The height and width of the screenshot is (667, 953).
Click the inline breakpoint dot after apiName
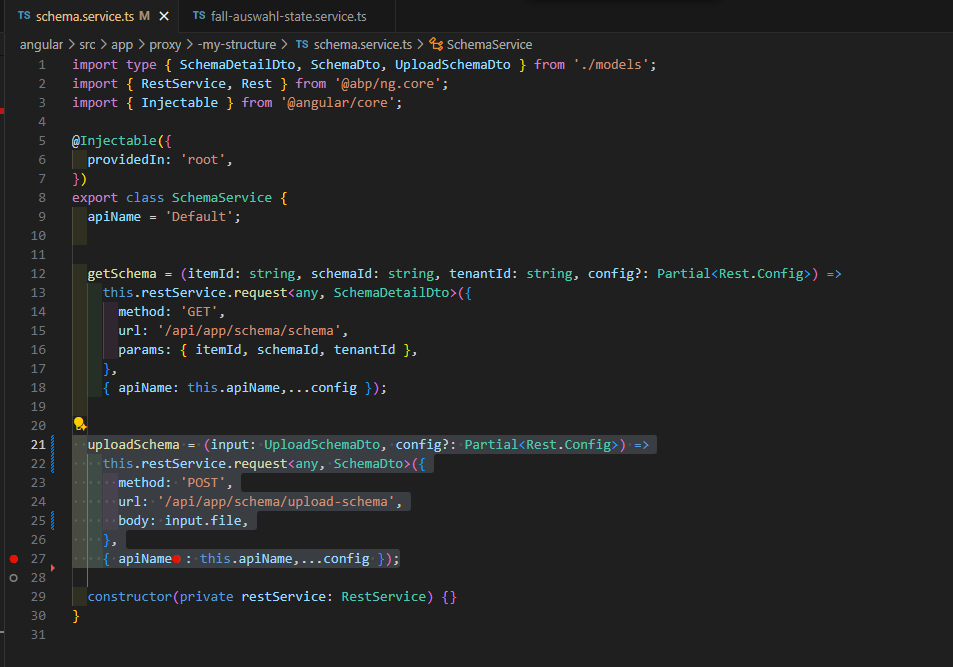coord(176,559)
